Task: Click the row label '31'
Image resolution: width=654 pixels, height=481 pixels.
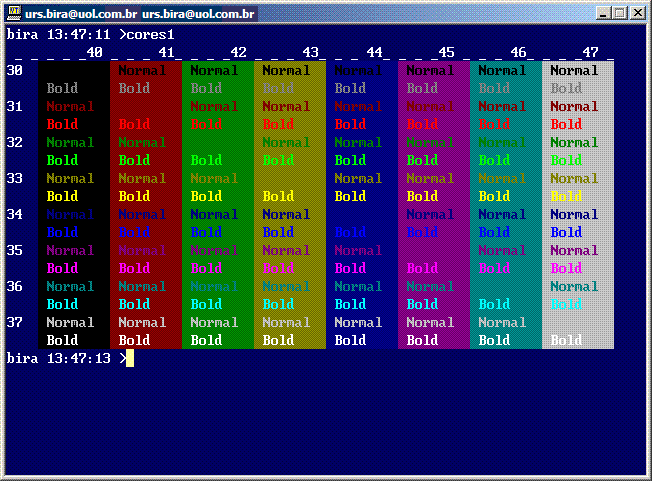Action: coord(15,106)
